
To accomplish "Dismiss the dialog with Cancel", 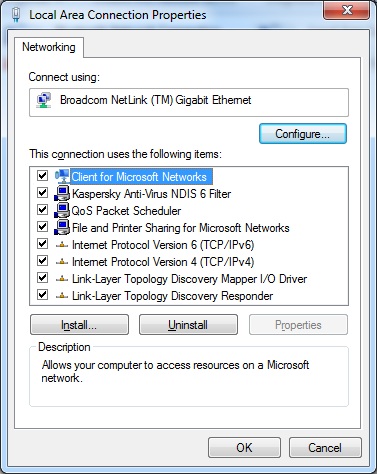I will 325,447.
